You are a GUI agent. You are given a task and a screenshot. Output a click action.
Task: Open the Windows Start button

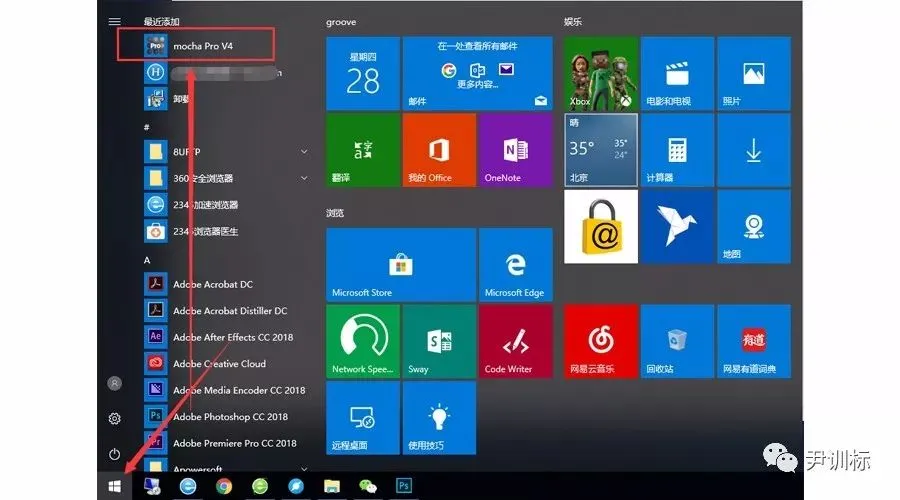pyautogui.click(x=115, y=486)
